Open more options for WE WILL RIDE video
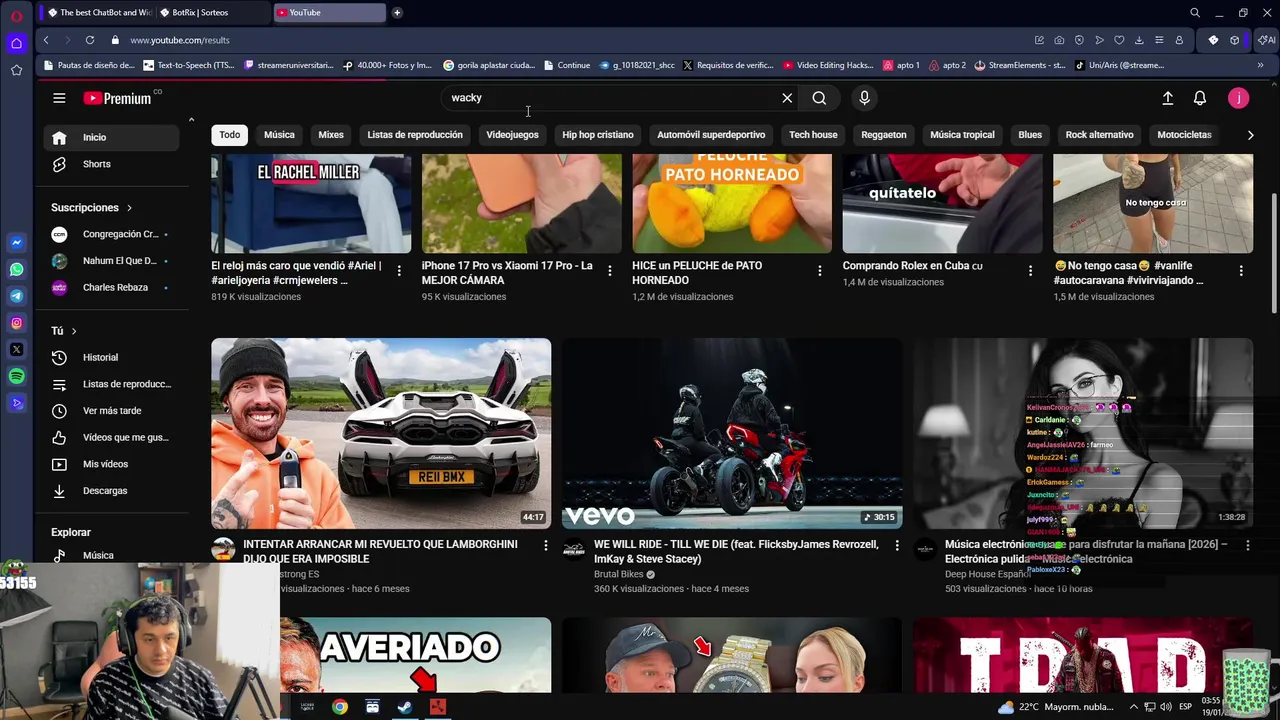Screen dimensions: 1280x720 pyautogui.click(x=897, y=545)
